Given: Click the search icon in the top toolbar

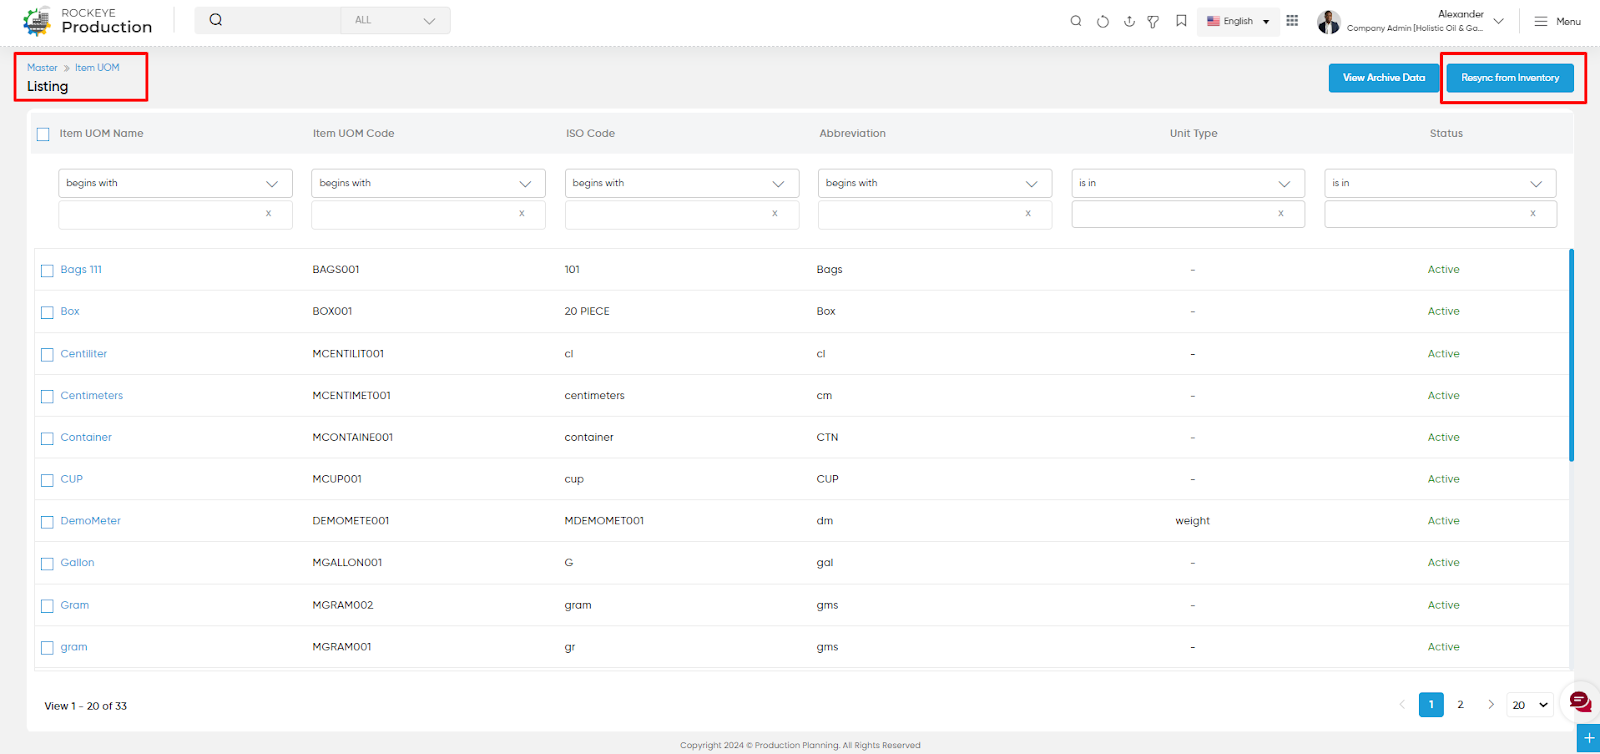Looking at the screenshot, I should (x=1076, y=21).
